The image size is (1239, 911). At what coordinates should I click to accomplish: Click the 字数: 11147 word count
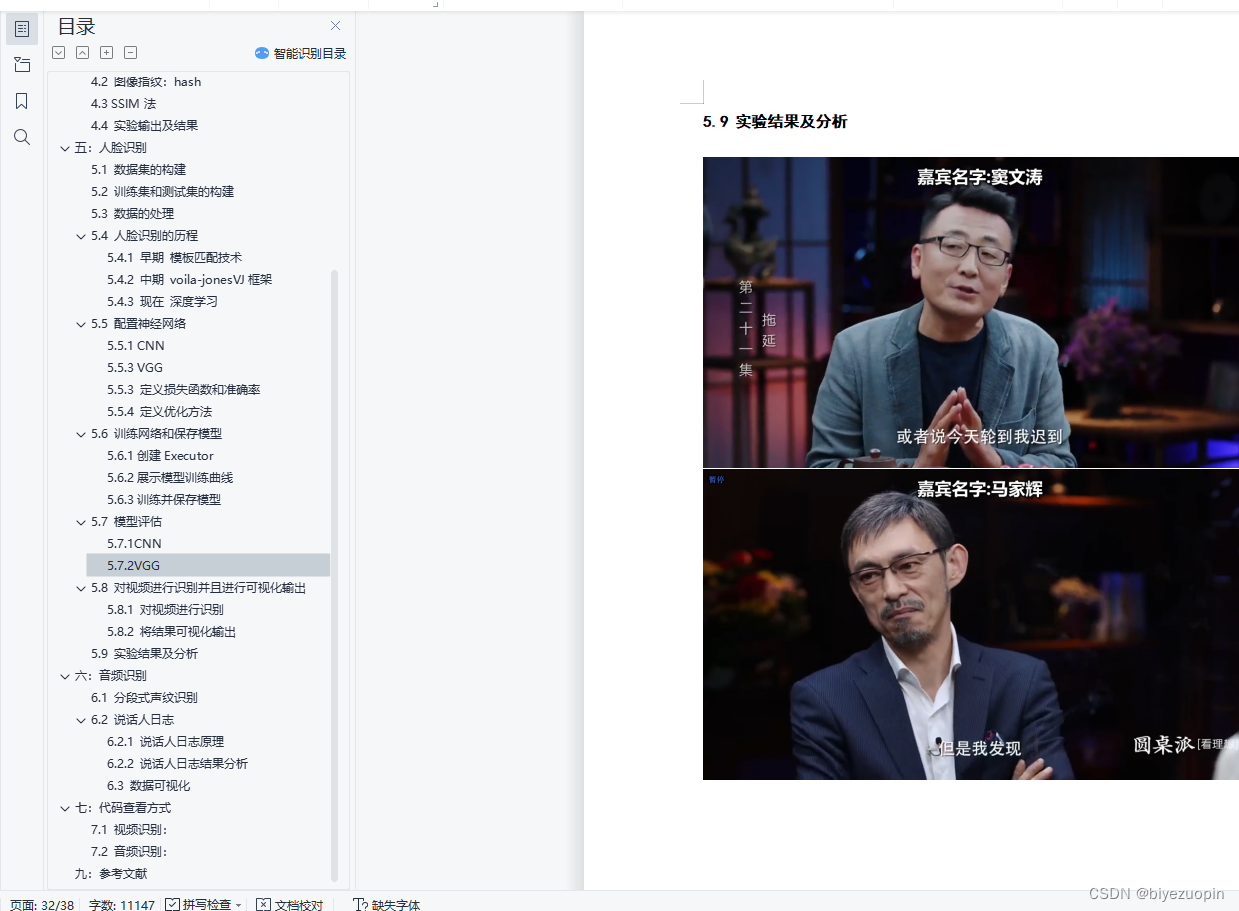point(121,904)
